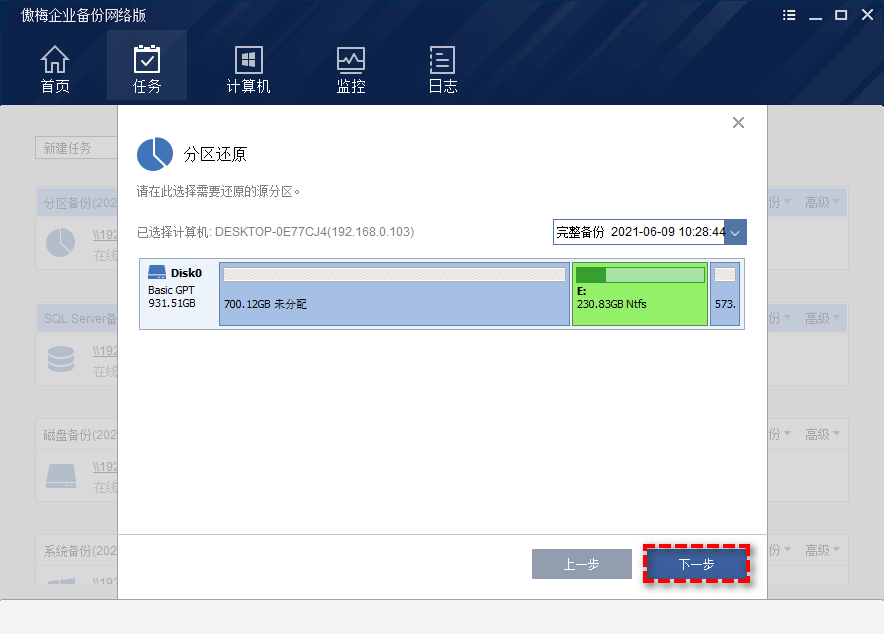884x634 pixels.
Task: Expand the 完整备份 version dropdown
Action: pyautogui.click(x=736, y=232)
